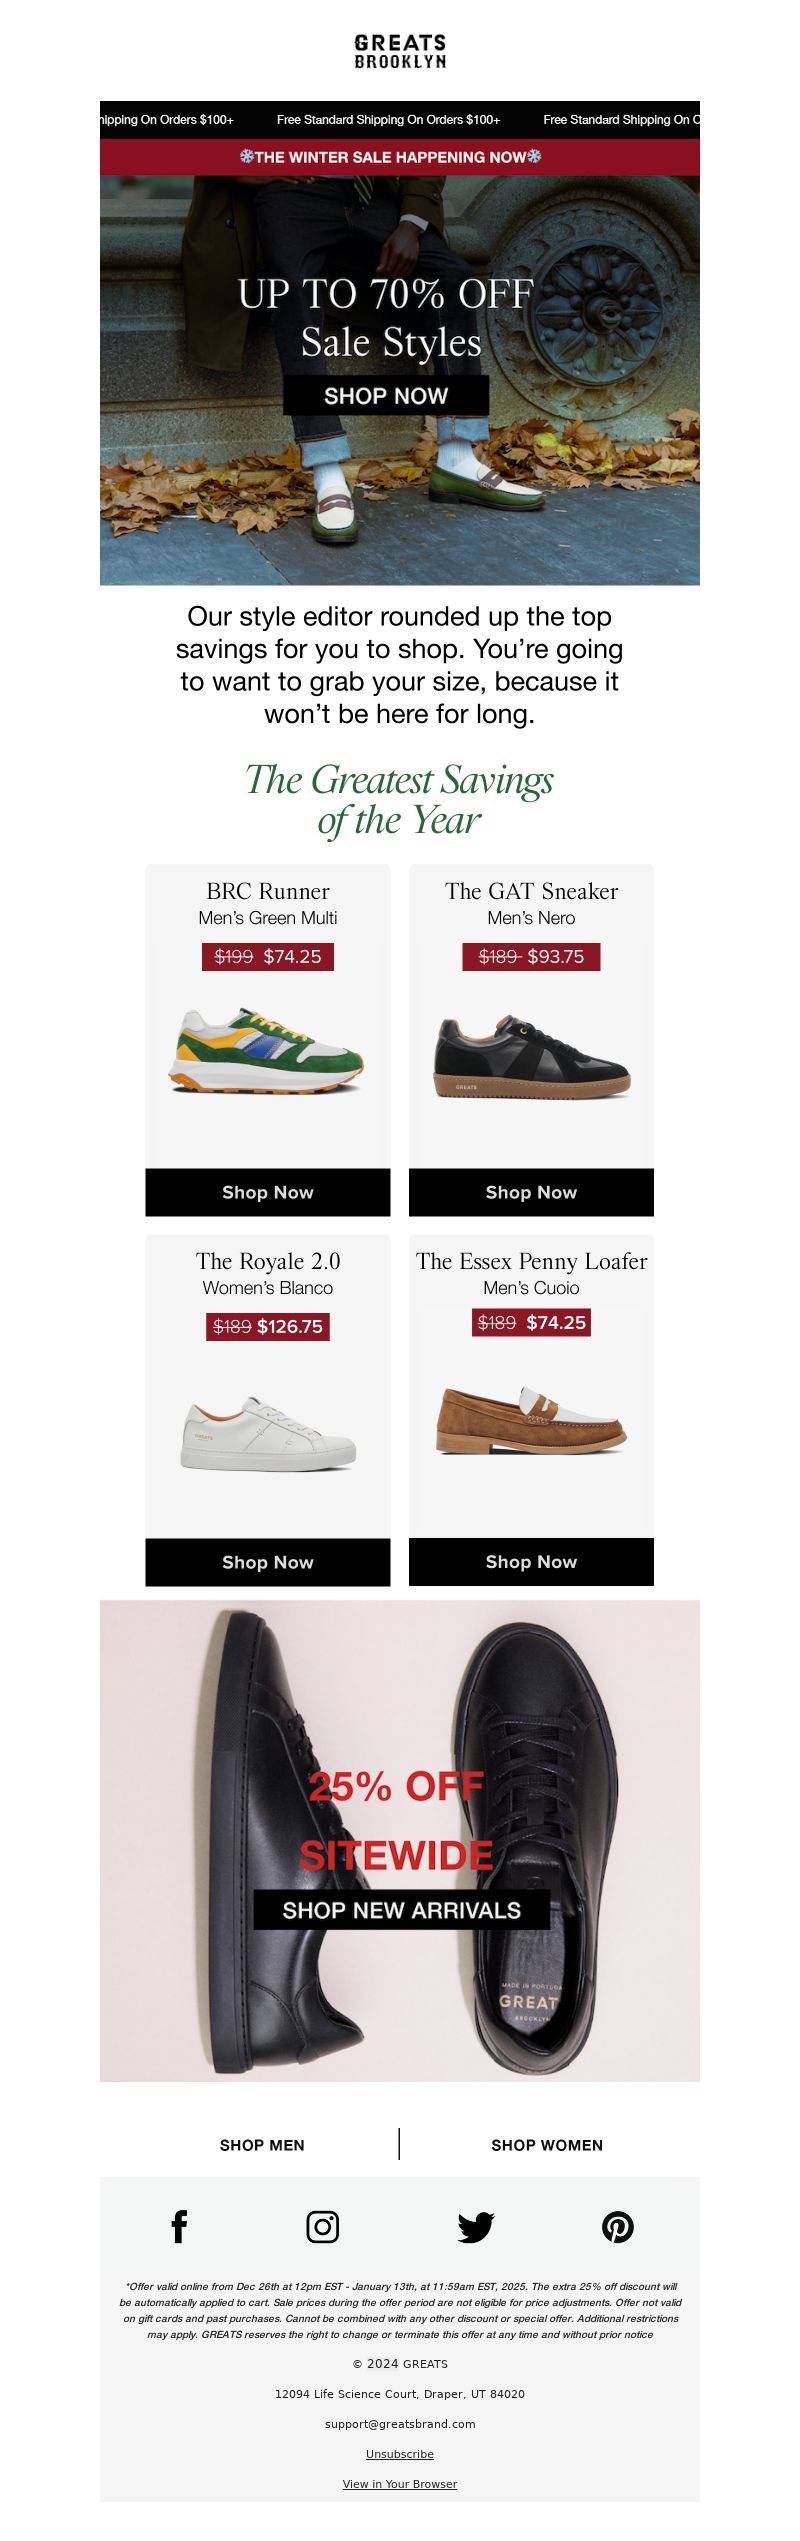800x2541 pixels.
Task: Click the Winter Sale red banner
Action: pos(400,157)
